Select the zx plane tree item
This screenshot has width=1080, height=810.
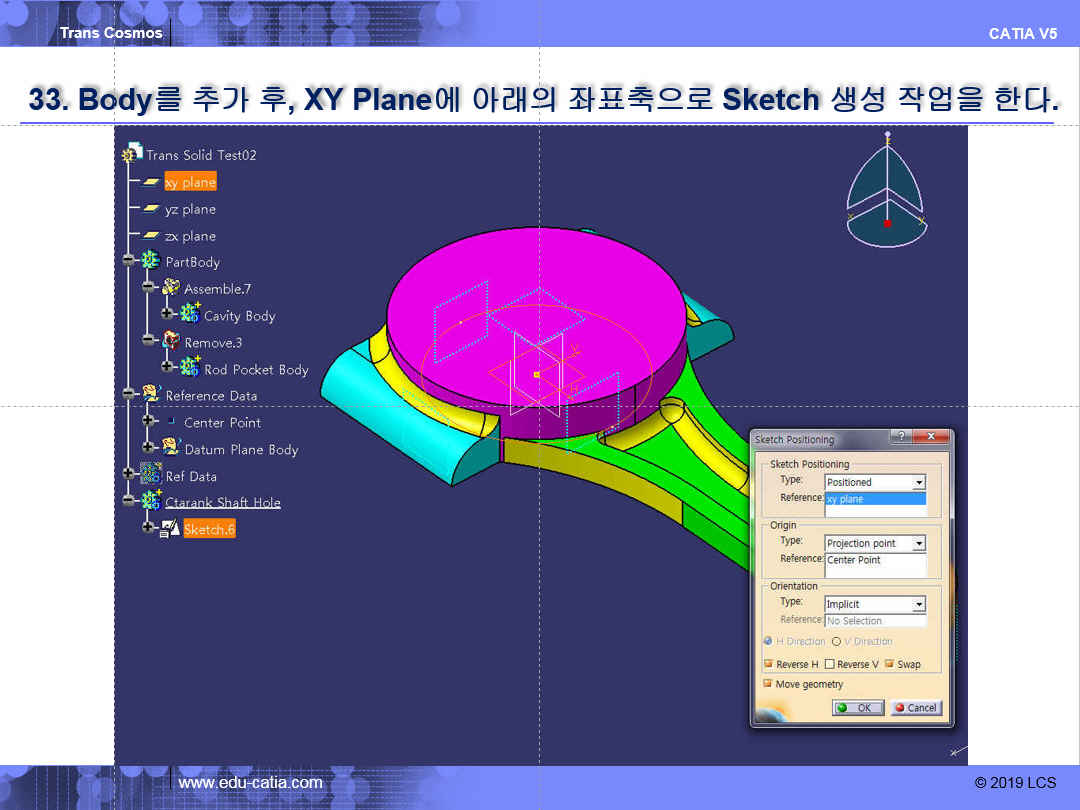190,236
